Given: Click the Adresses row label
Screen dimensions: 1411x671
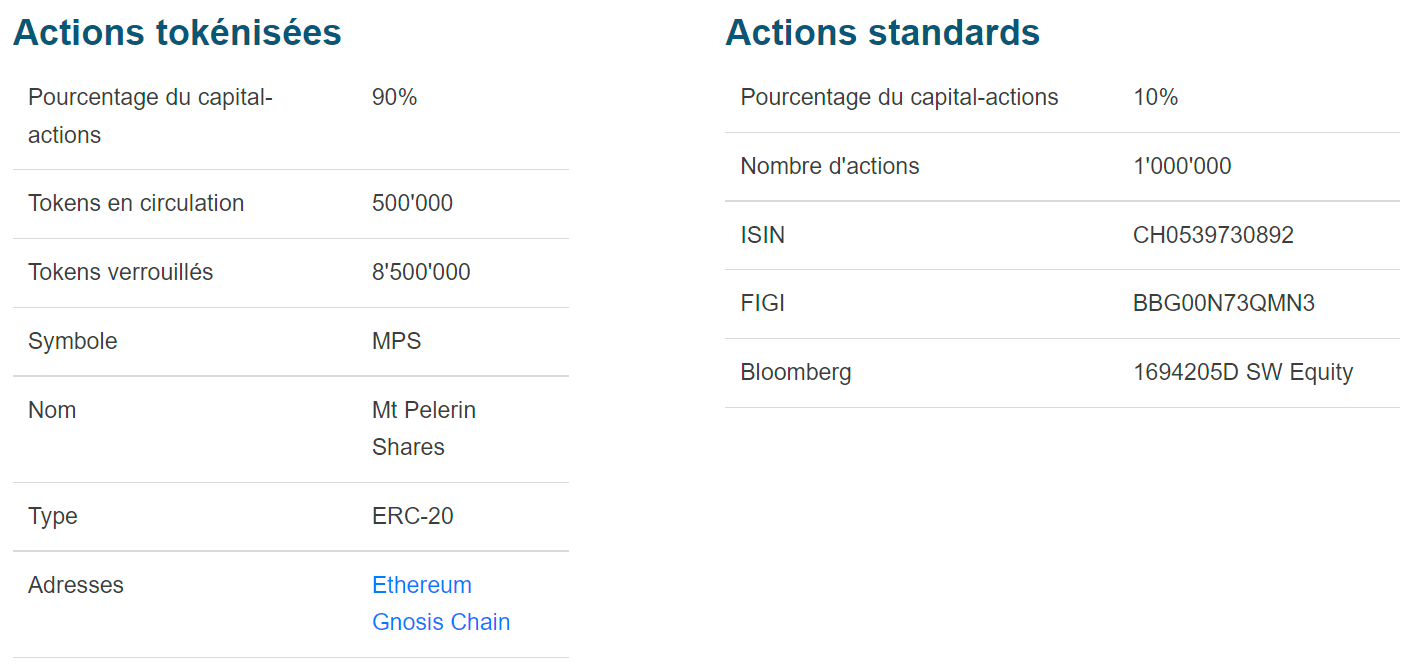Looking at the screenshot, I should pos(76,585).
